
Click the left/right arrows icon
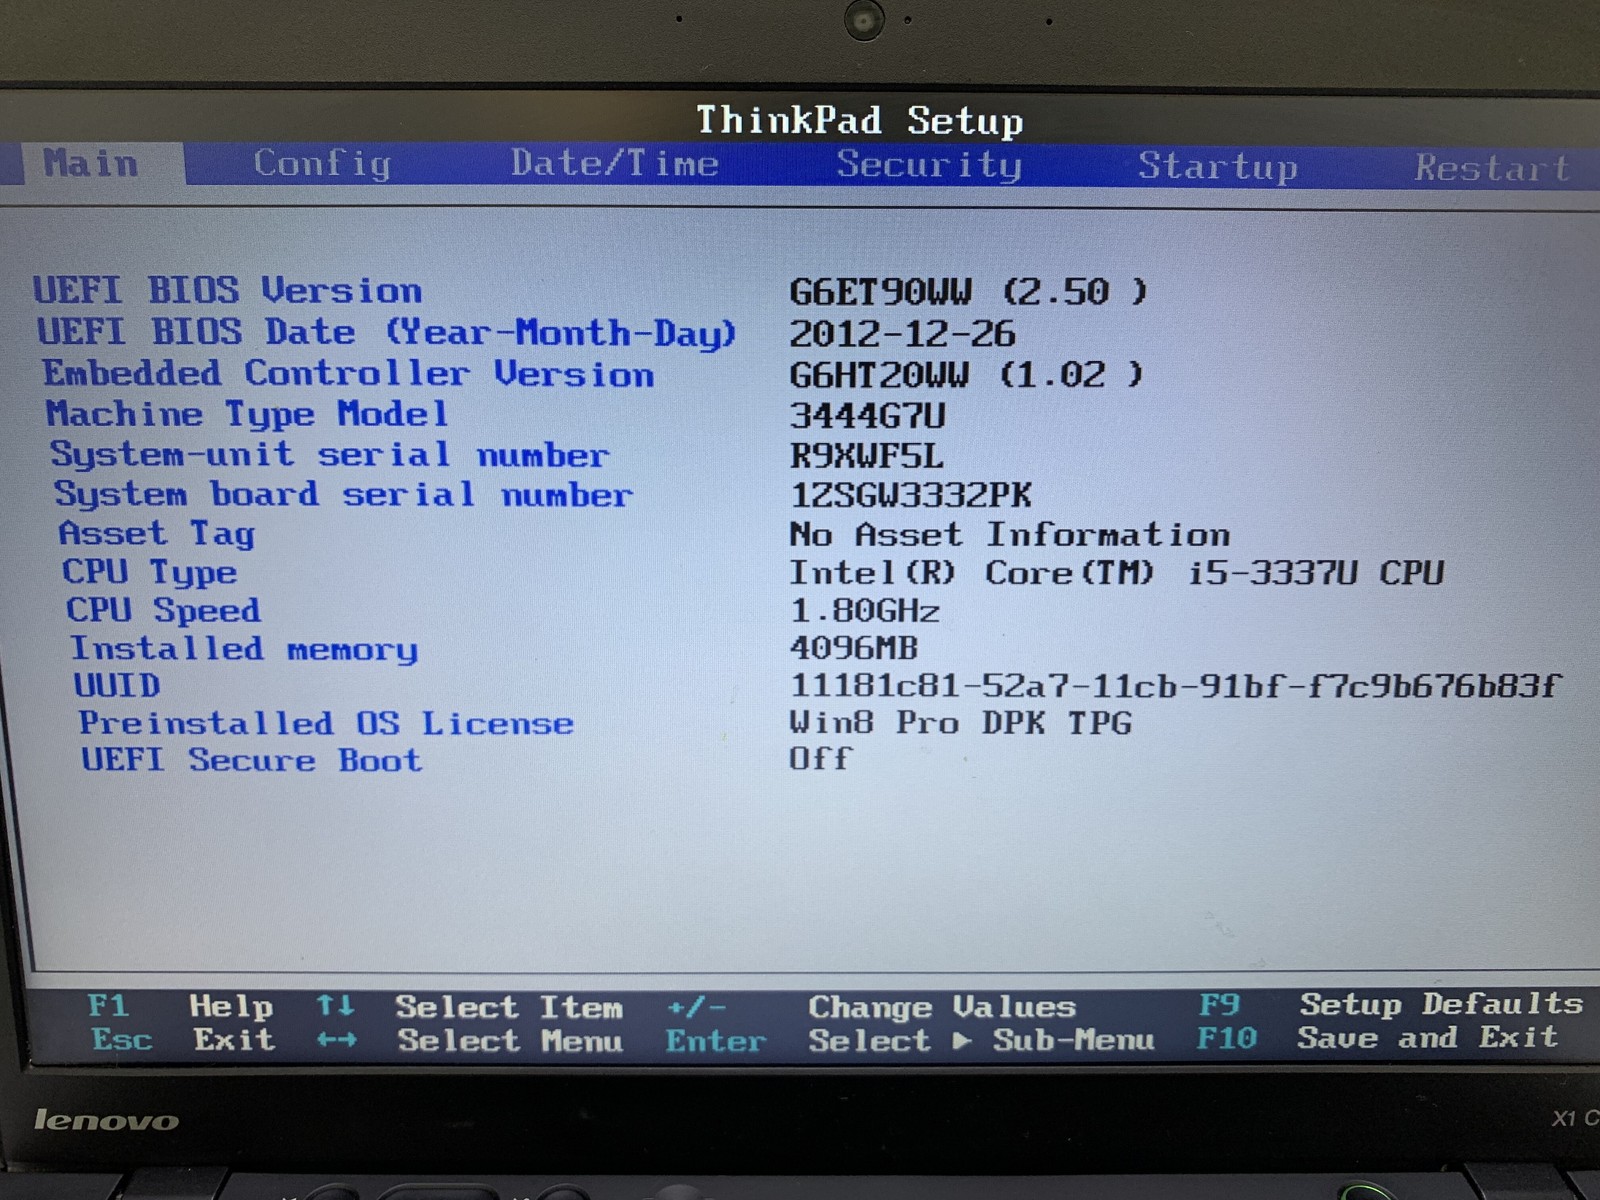click(x=337, y=1040)
